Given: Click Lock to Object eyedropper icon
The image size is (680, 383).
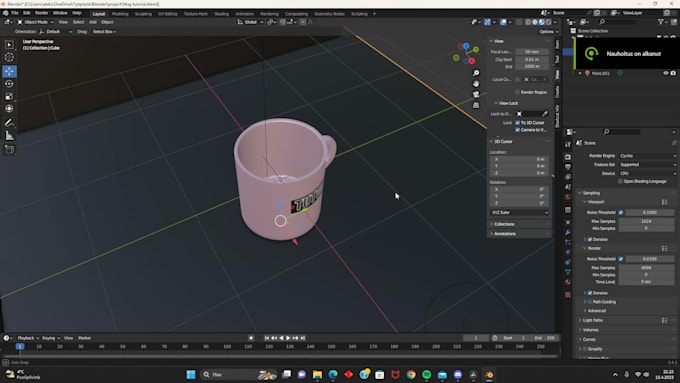Looking at the screenshot, I should click(x=545, y=114).
